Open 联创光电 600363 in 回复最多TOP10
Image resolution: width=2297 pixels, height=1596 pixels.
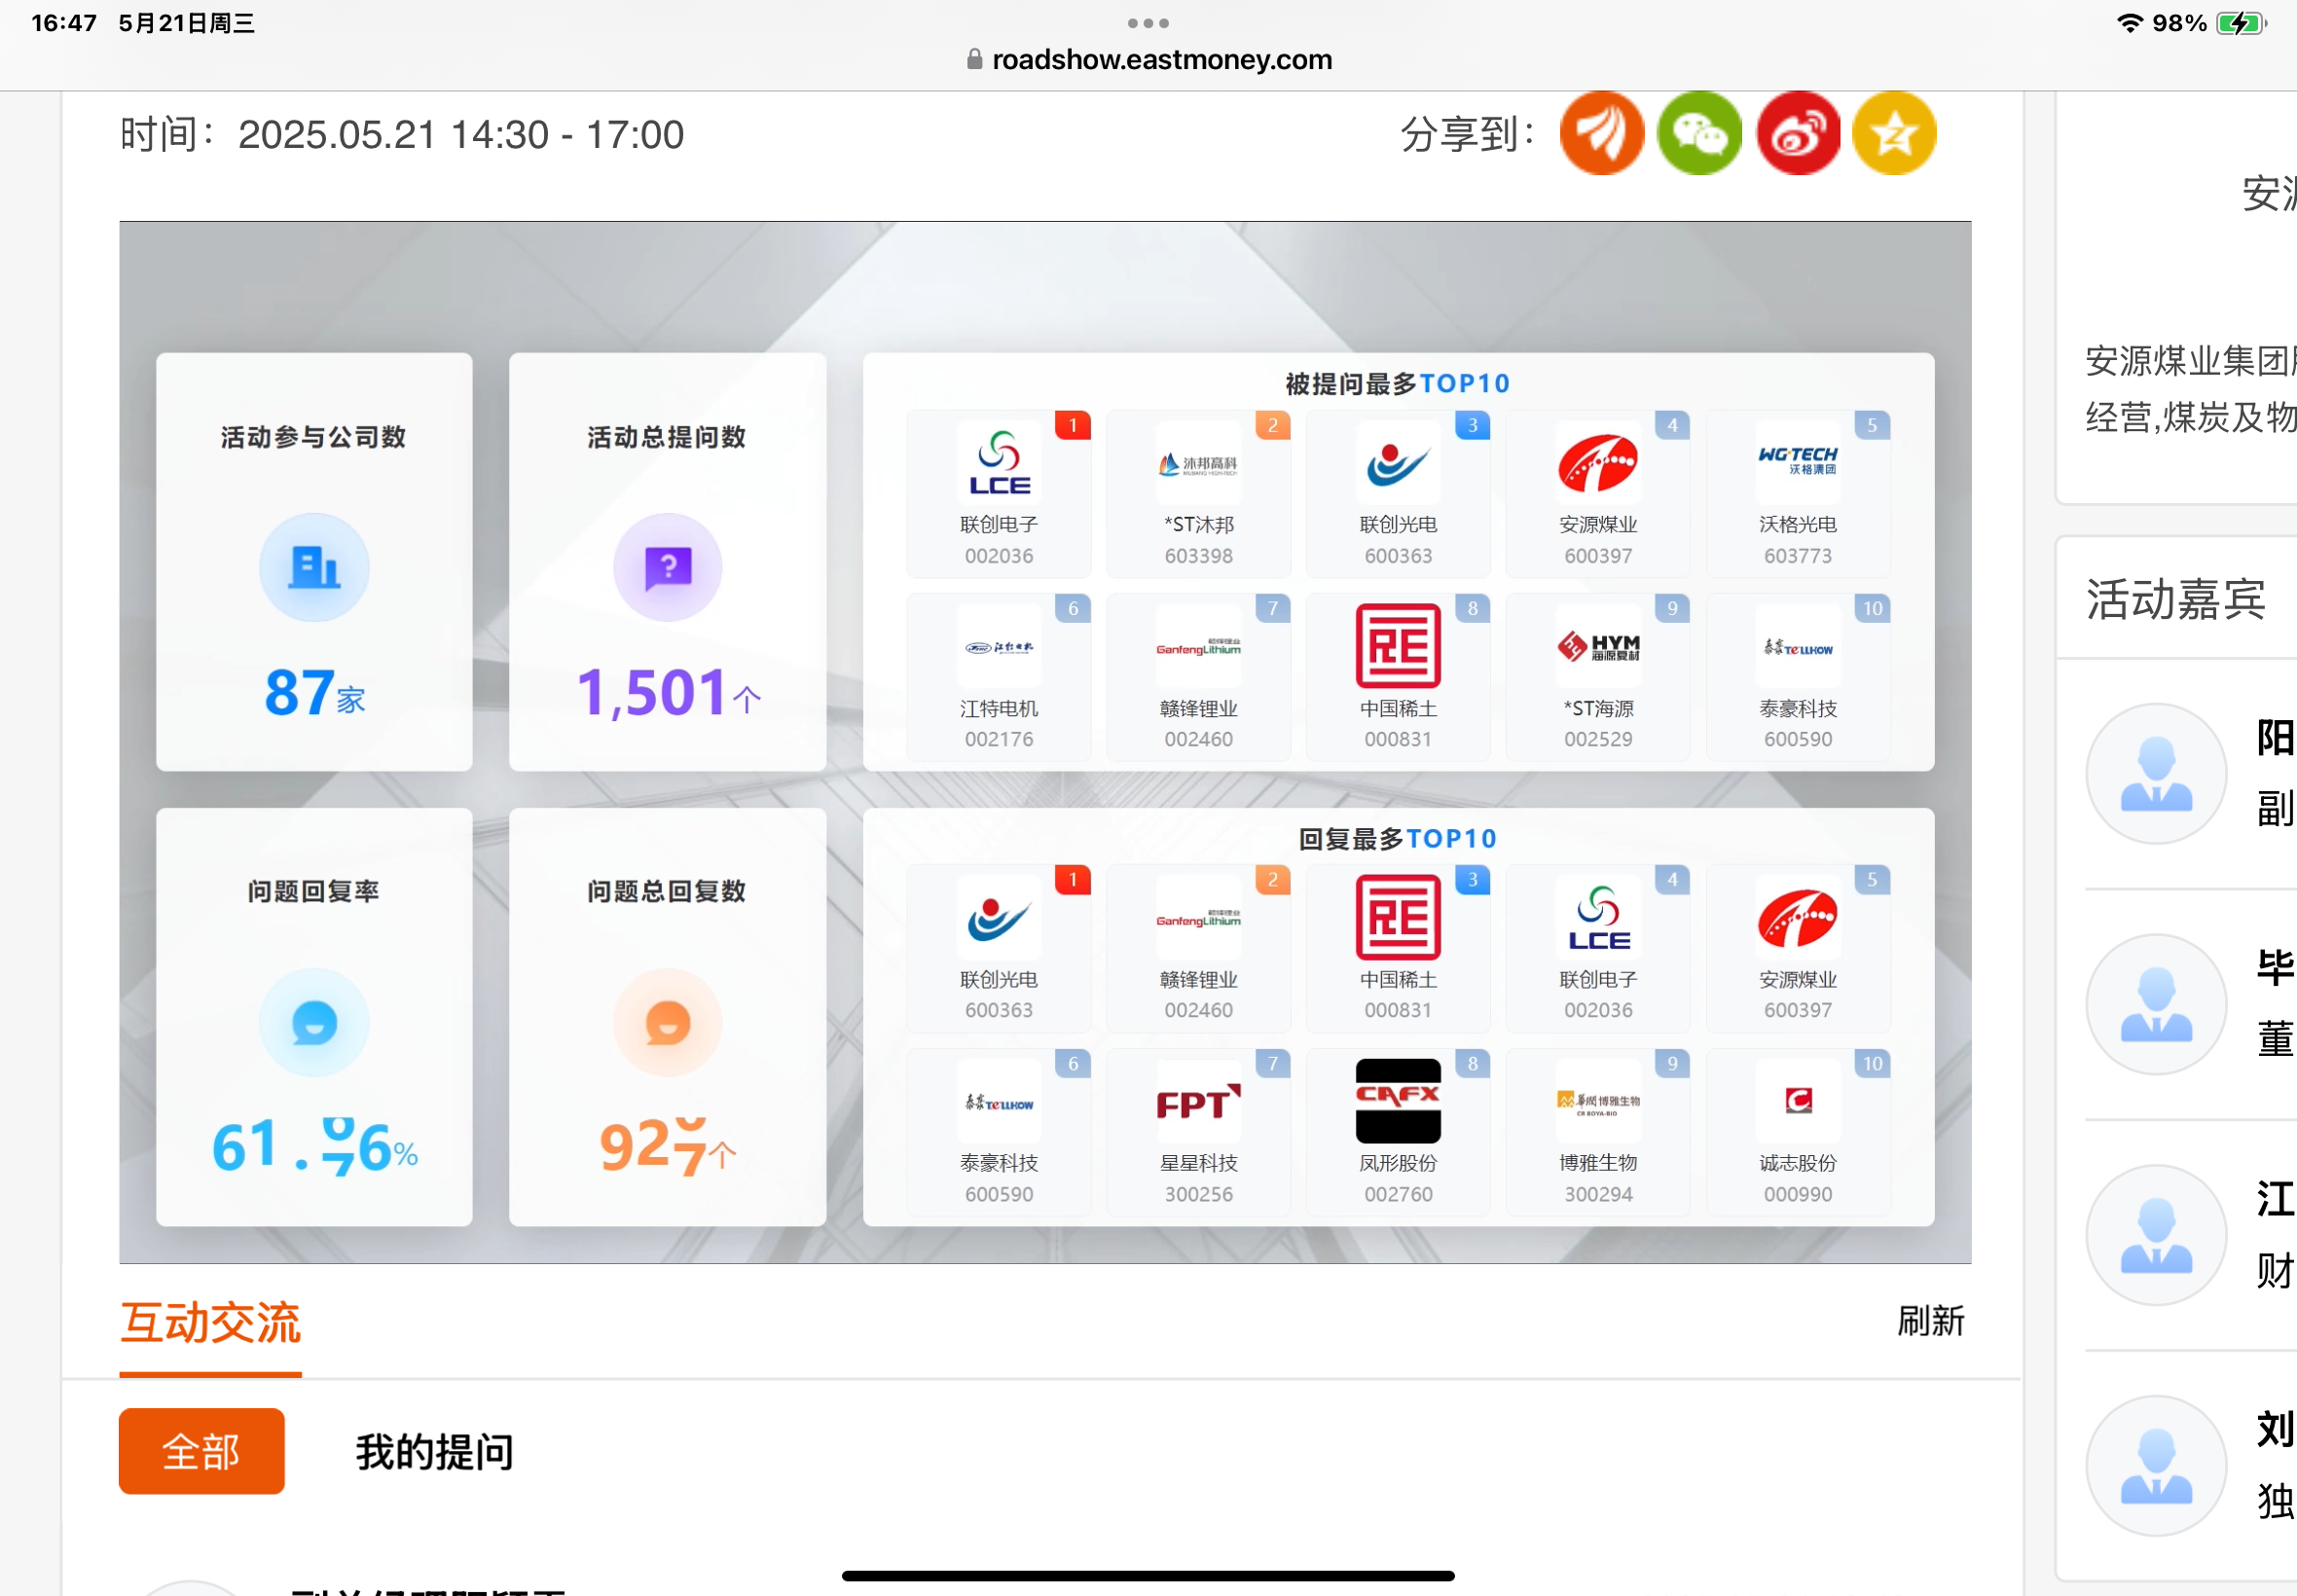(999, 948)
